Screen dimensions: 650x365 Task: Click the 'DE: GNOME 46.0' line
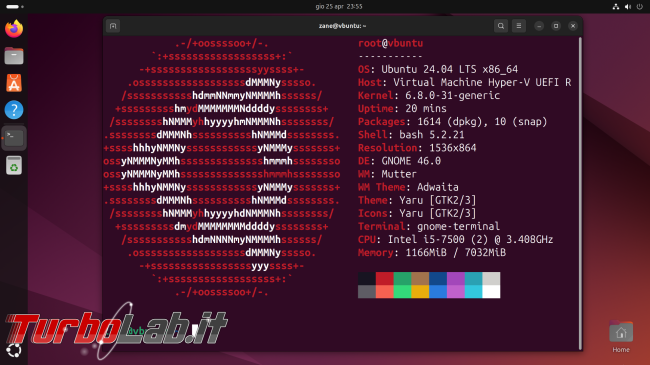click(x=399, y=161)
